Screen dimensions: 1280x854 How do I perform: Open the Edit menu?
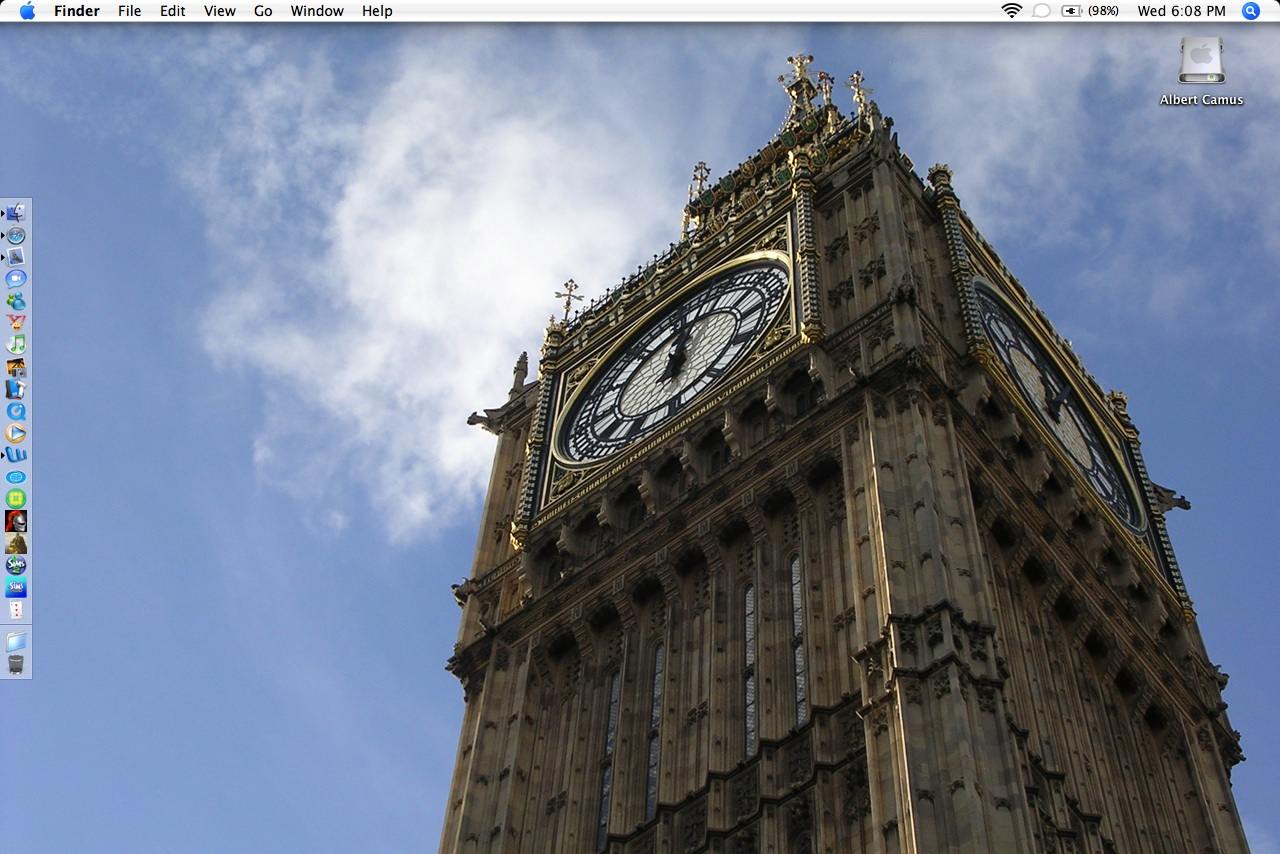pyautogui.click(x=173, y=11)
